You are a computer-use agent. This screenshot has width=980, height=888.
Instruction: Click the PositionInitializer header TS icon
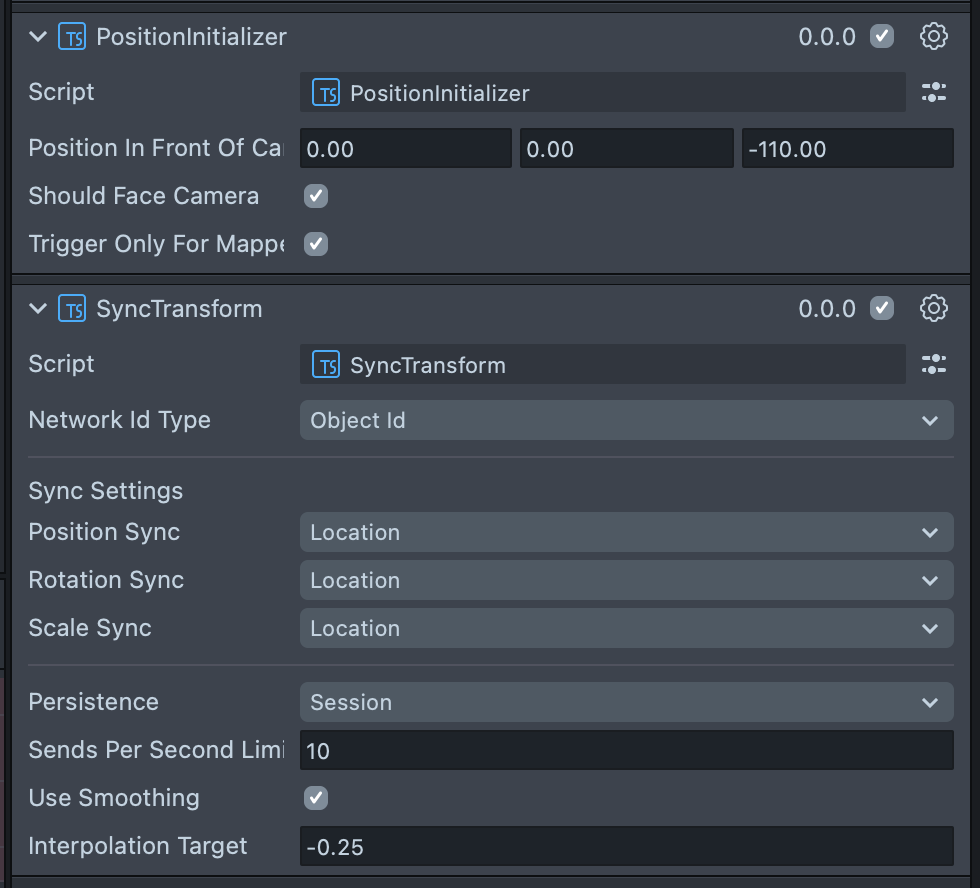[x=72, y=37]
